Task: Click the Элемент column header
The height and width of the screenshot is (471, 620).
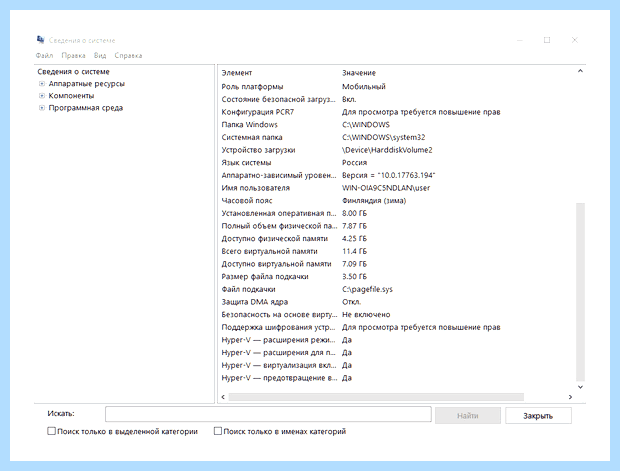Action: click(x=236, y=73)
